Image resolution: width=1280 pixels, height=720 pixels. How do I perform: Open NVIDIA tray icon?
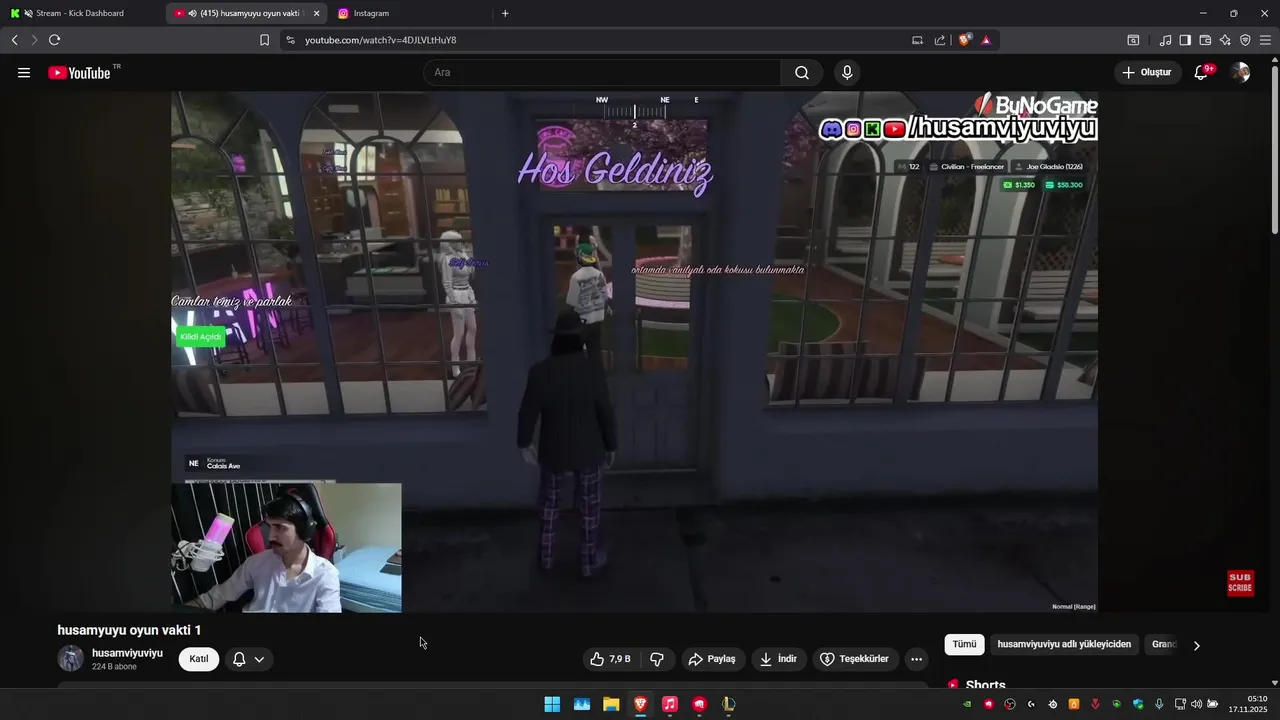967,704
